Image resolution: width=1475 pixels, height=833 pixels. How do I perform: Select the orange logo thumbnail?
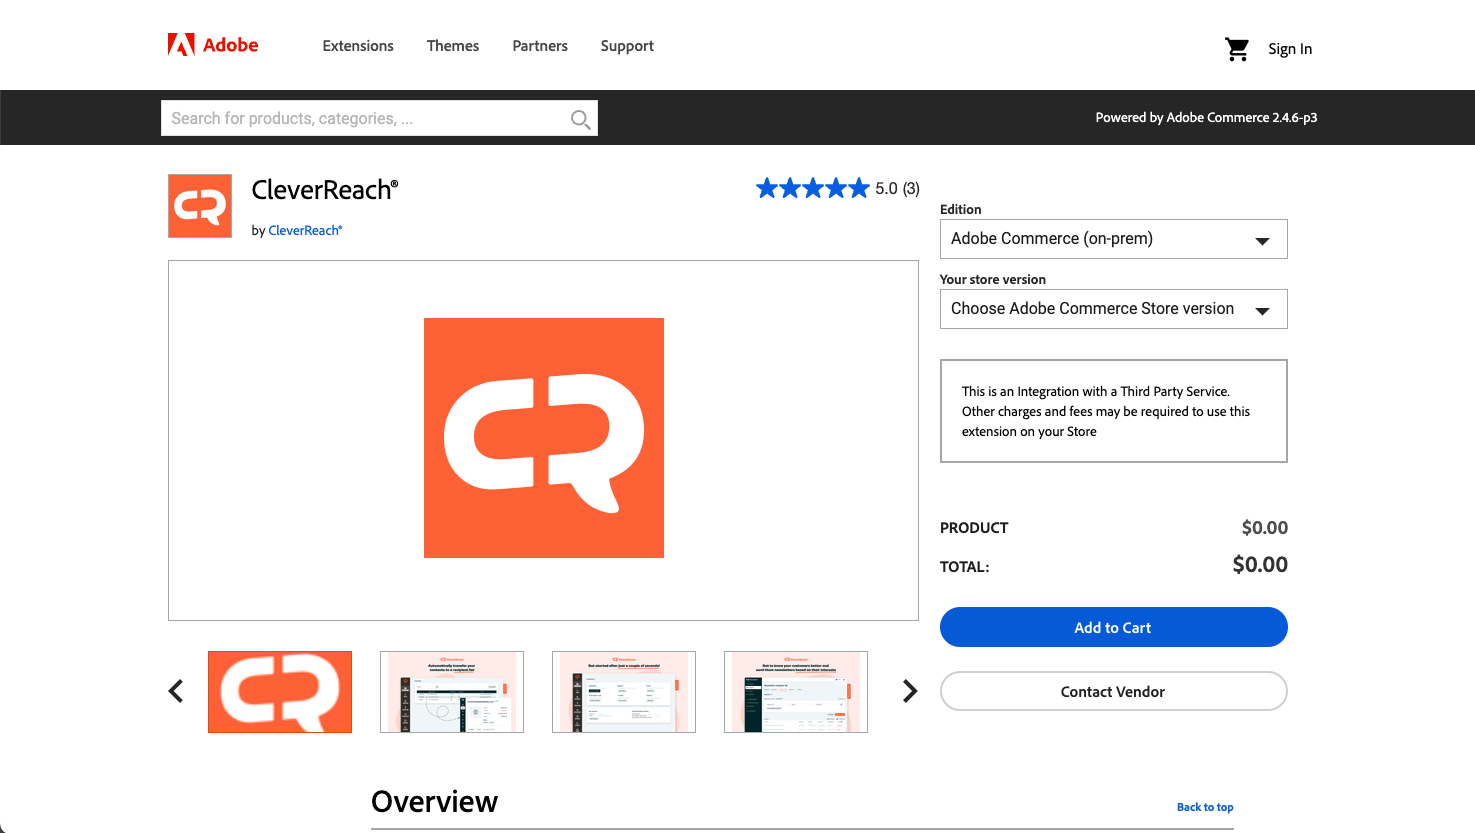pyautogui.click(x=280, y=692)
